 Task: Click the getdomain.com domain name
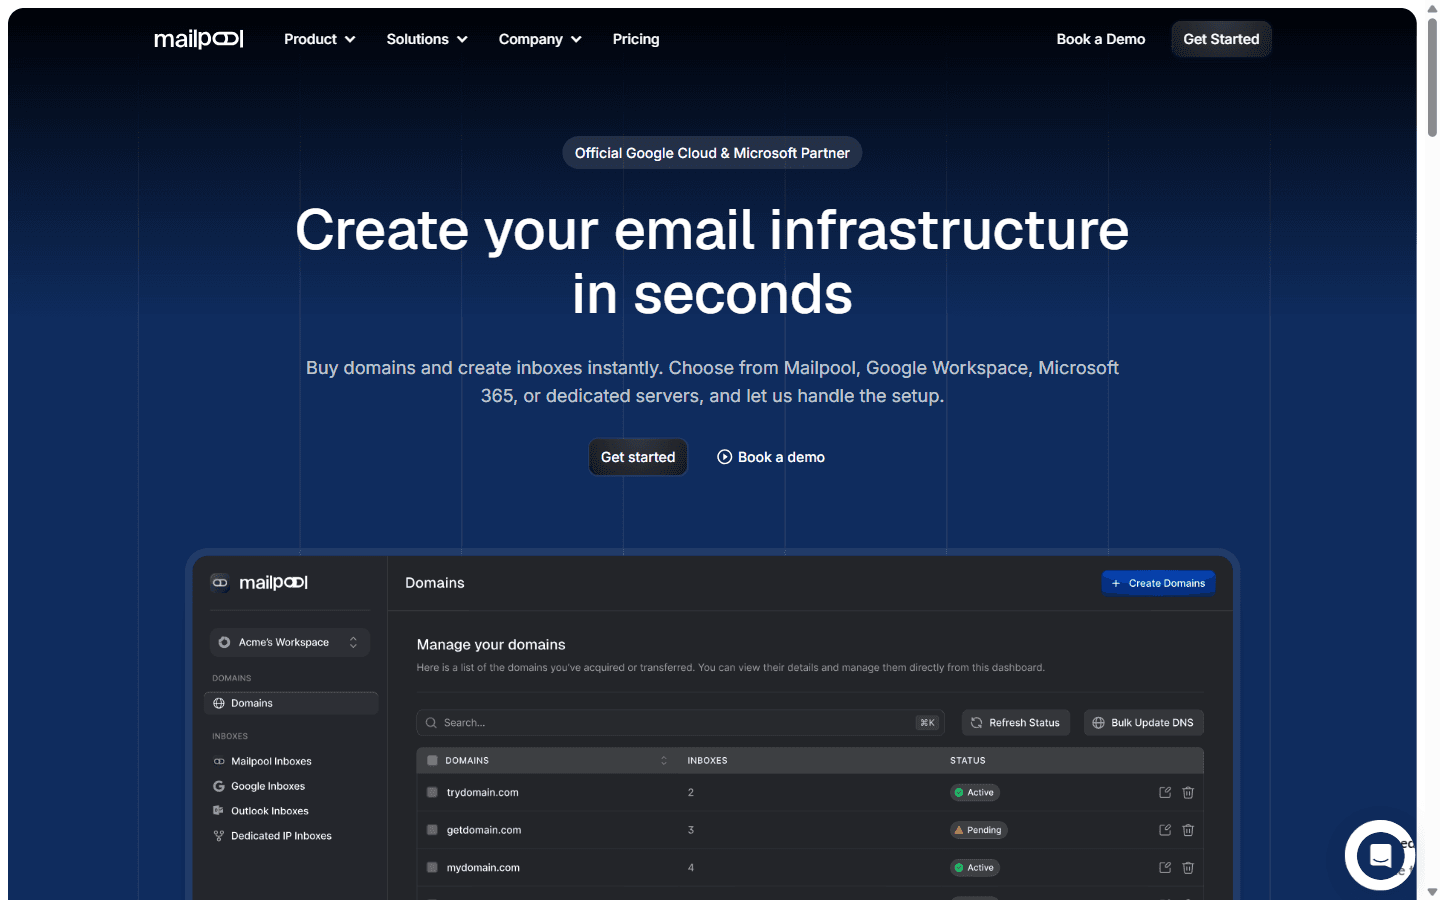click(x=484, y=830)
